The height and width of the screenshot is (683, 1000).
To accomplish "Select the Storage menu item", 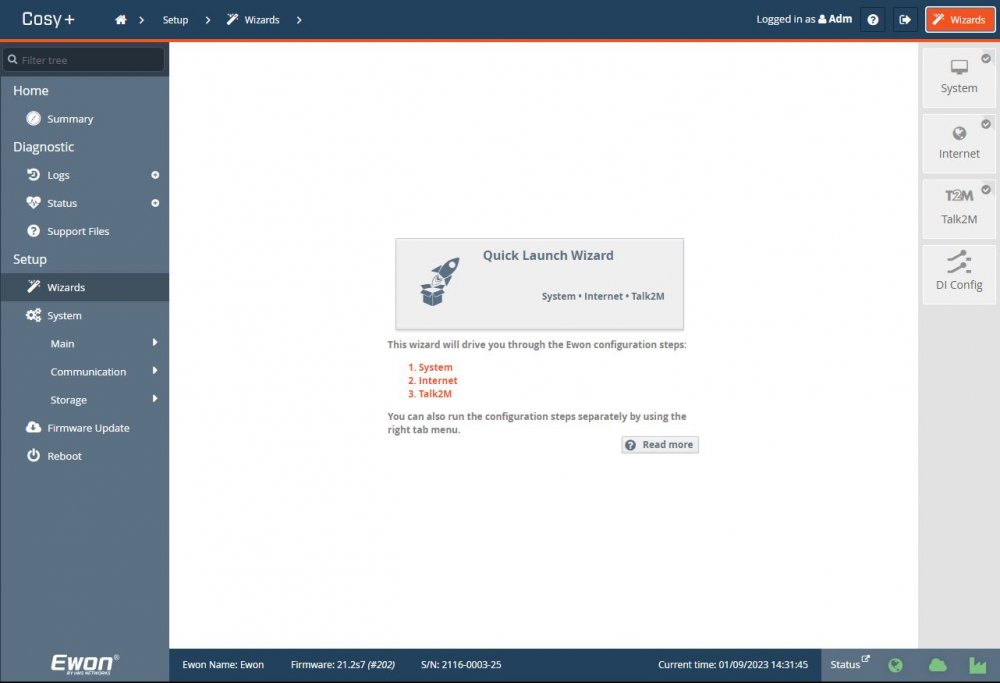I will click(68, 400).
